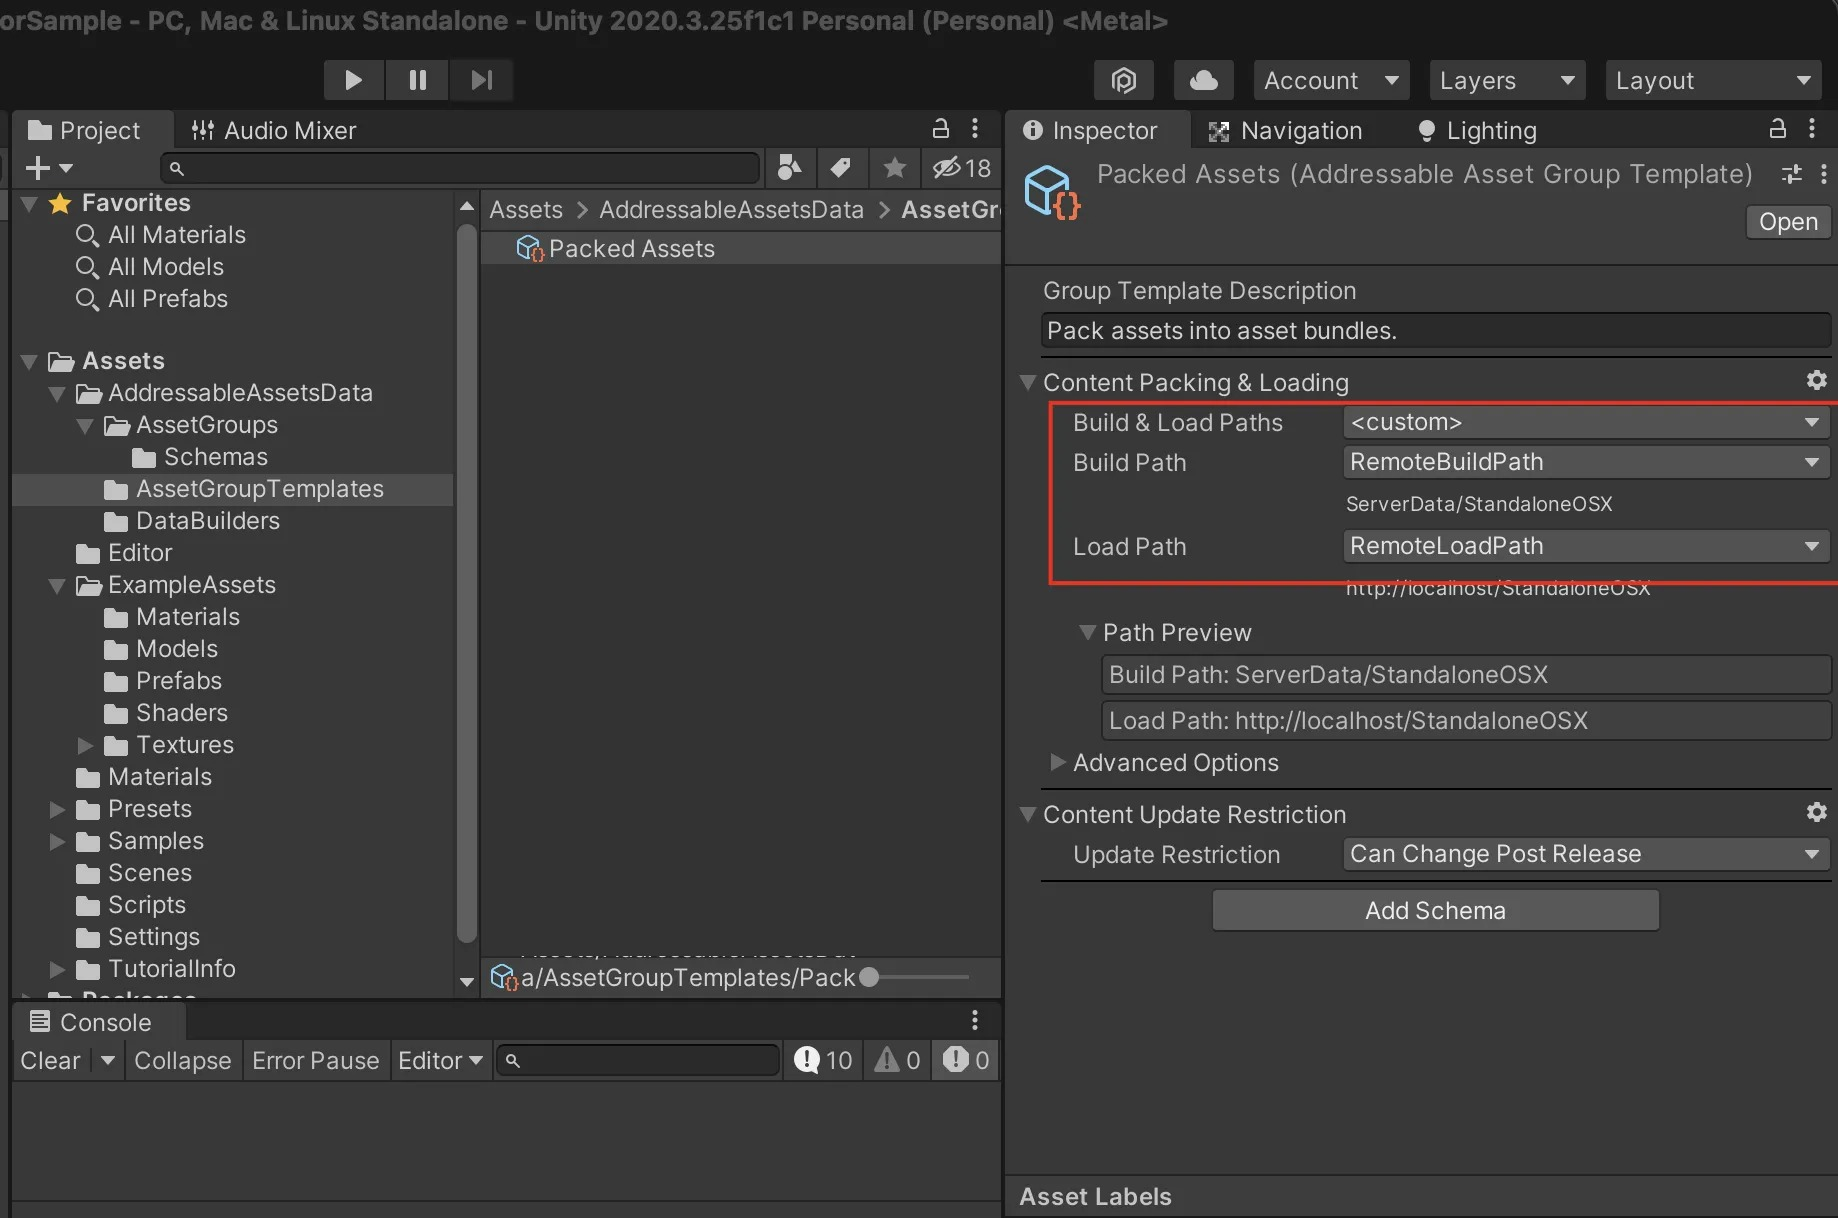
Task: Open the Inspector panel kebab menu
Action: (1812, 128)
